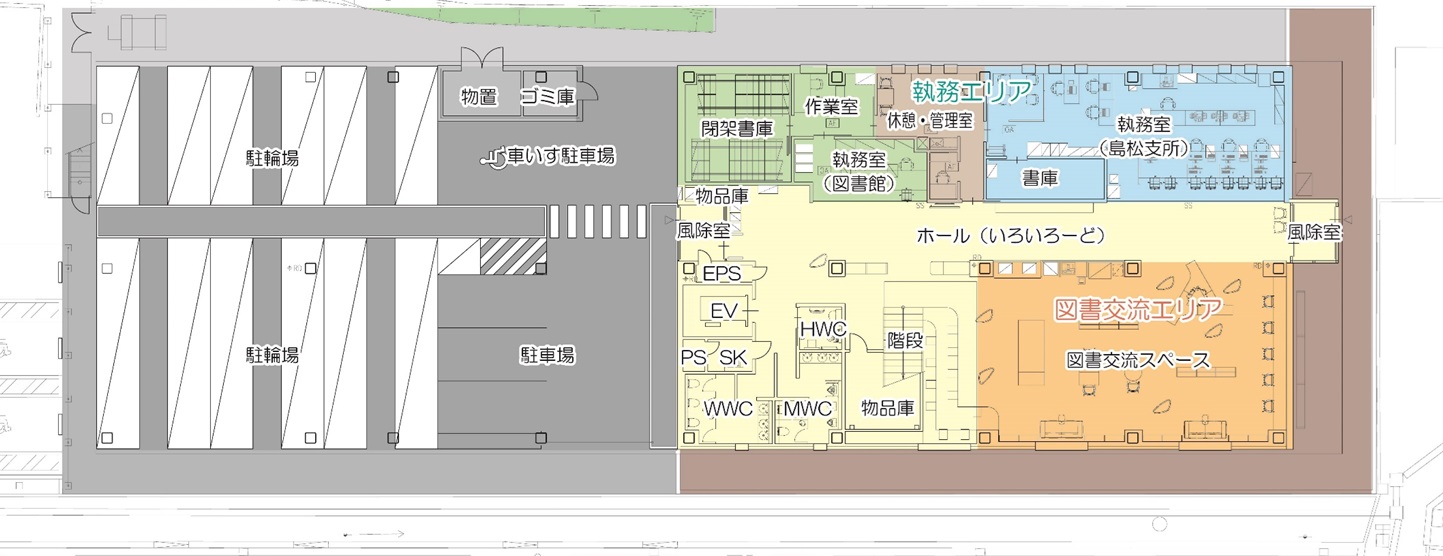Click the ゴミ庫 storage room
The height and width of the screenshot is (556, 1443).
point(548,97)
